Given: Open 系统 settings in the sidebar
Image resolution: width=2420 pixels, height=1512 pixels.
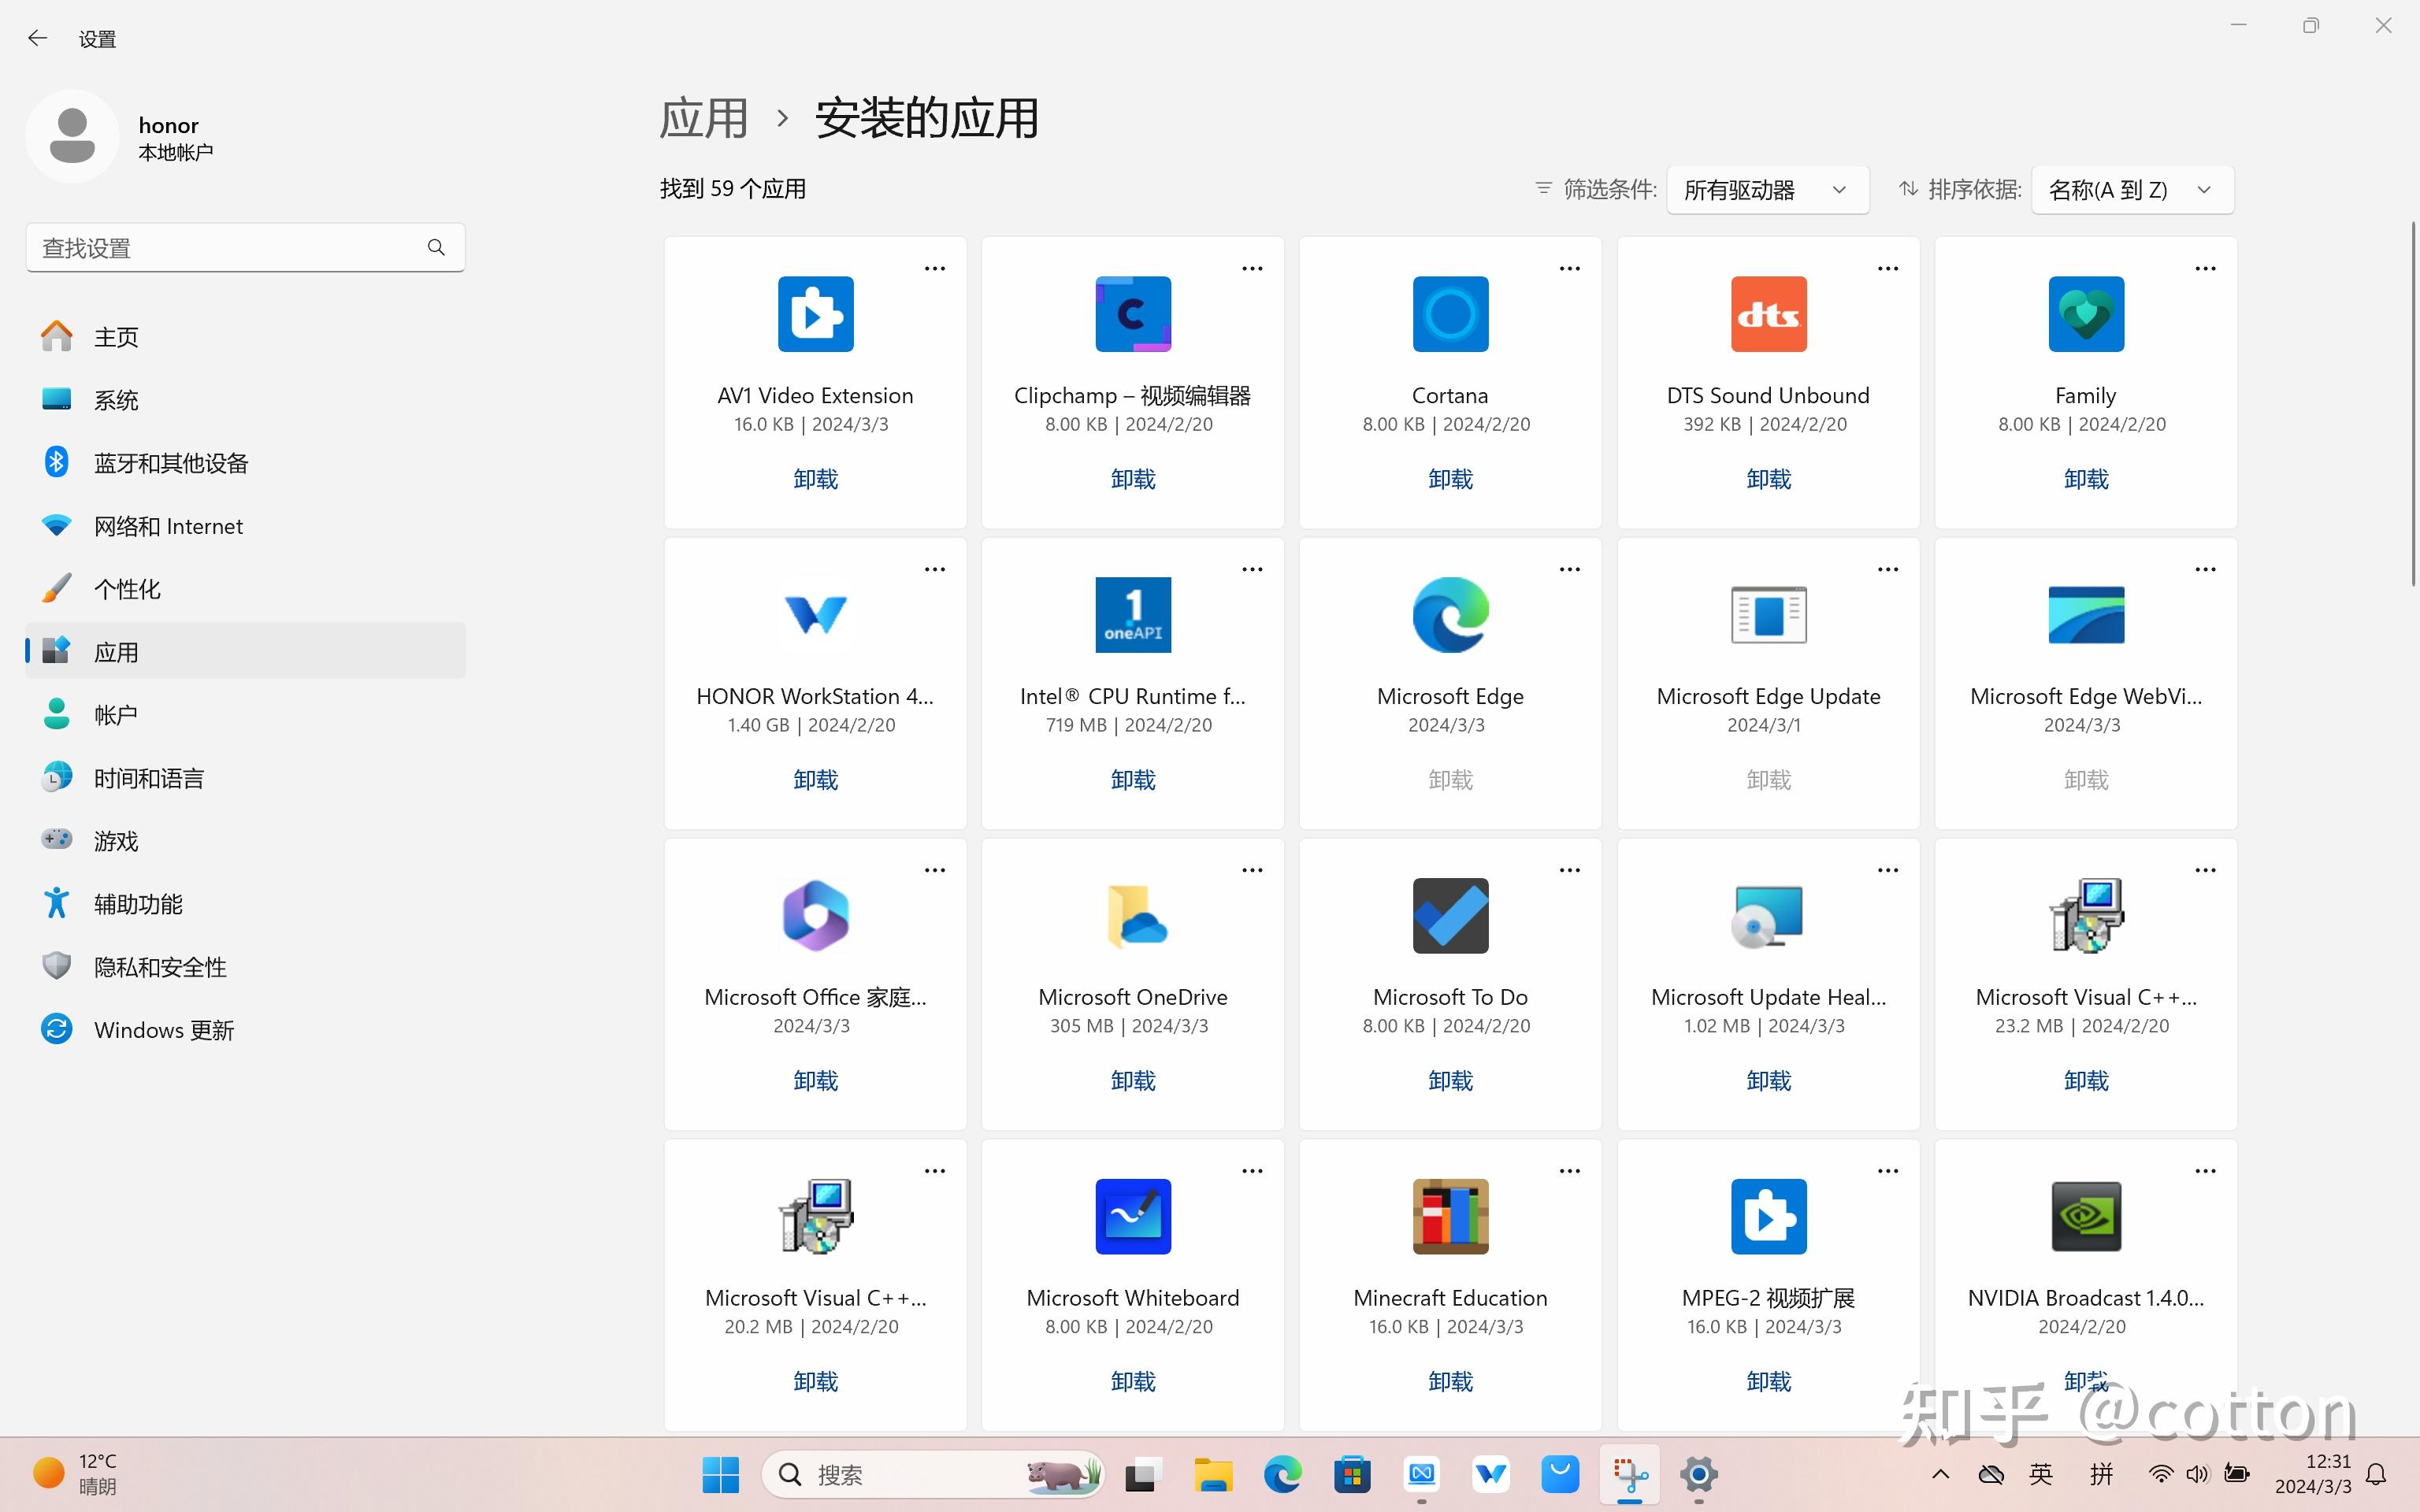Looking at the screenshot, I should pos(245,400).
